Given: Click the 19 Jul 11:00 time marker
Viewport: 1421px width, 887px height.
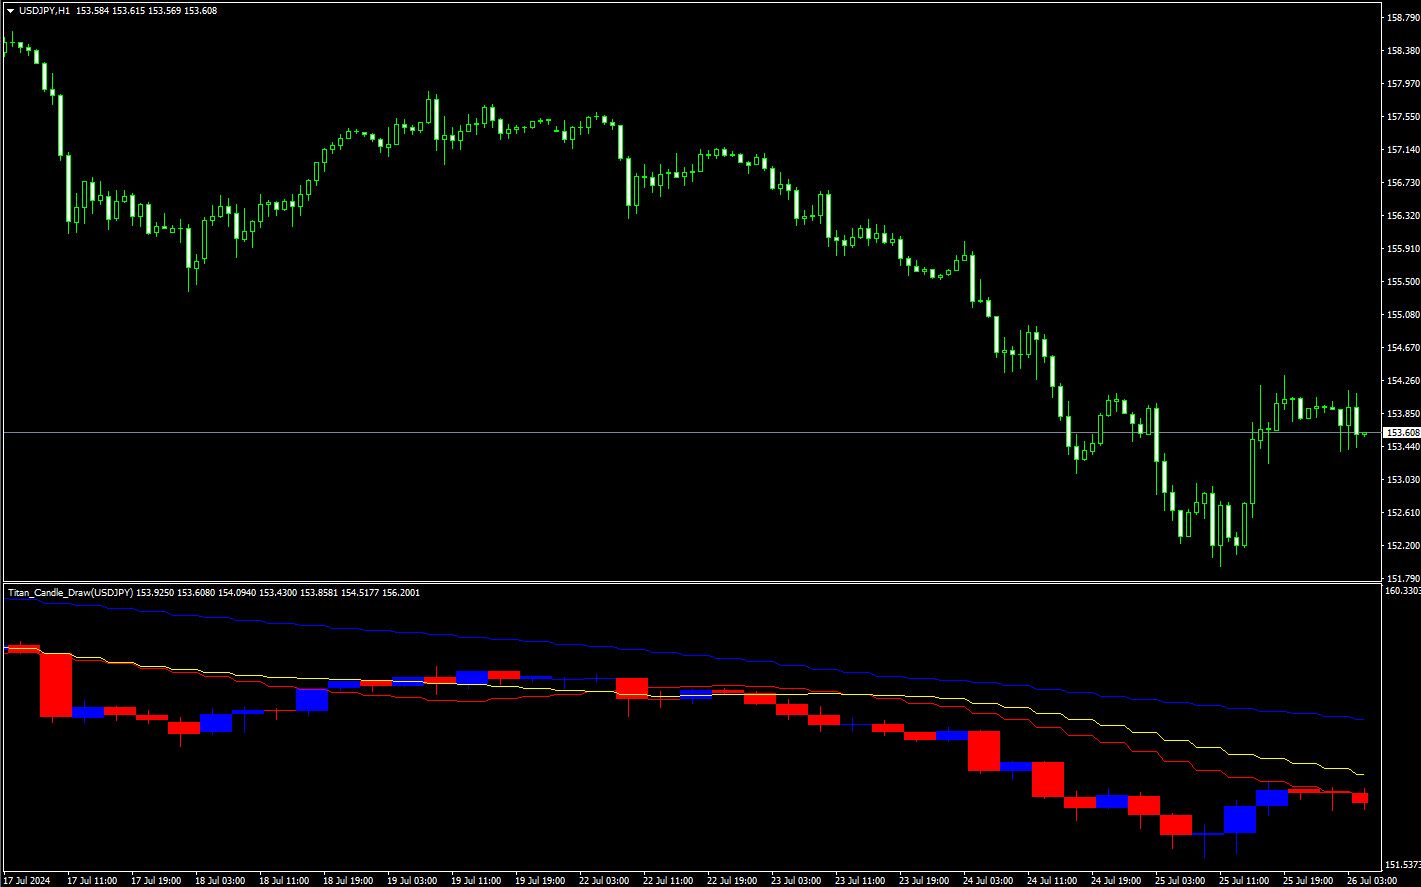Looking at the screenshot, I should click(476, 880).
